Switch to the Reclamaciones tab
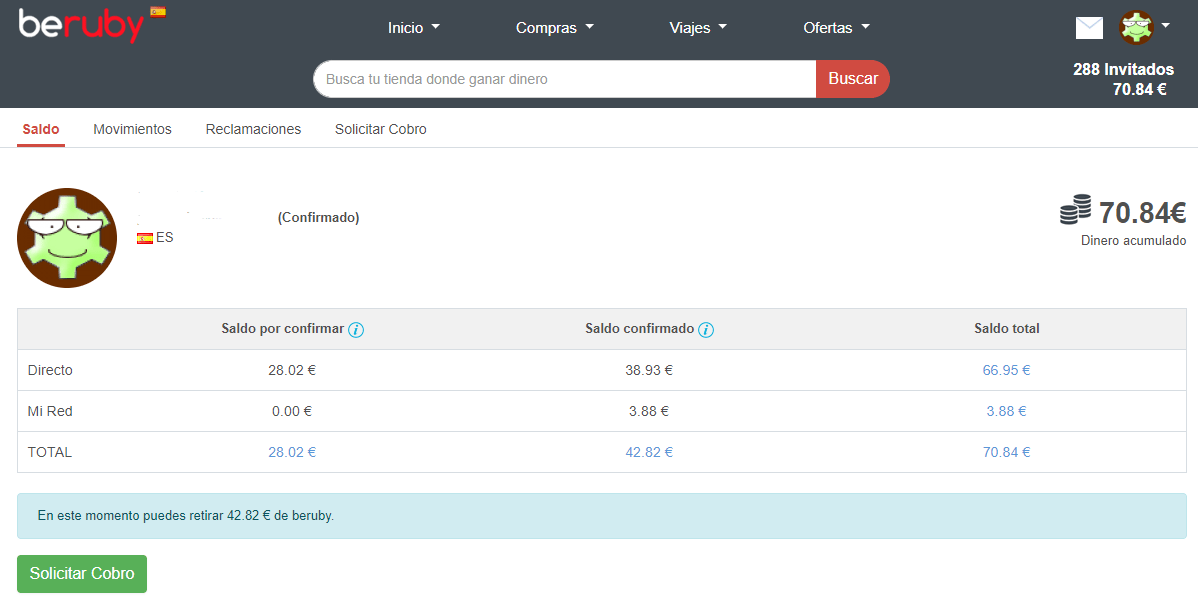The image size is (1198, 603). click(253, 129)
